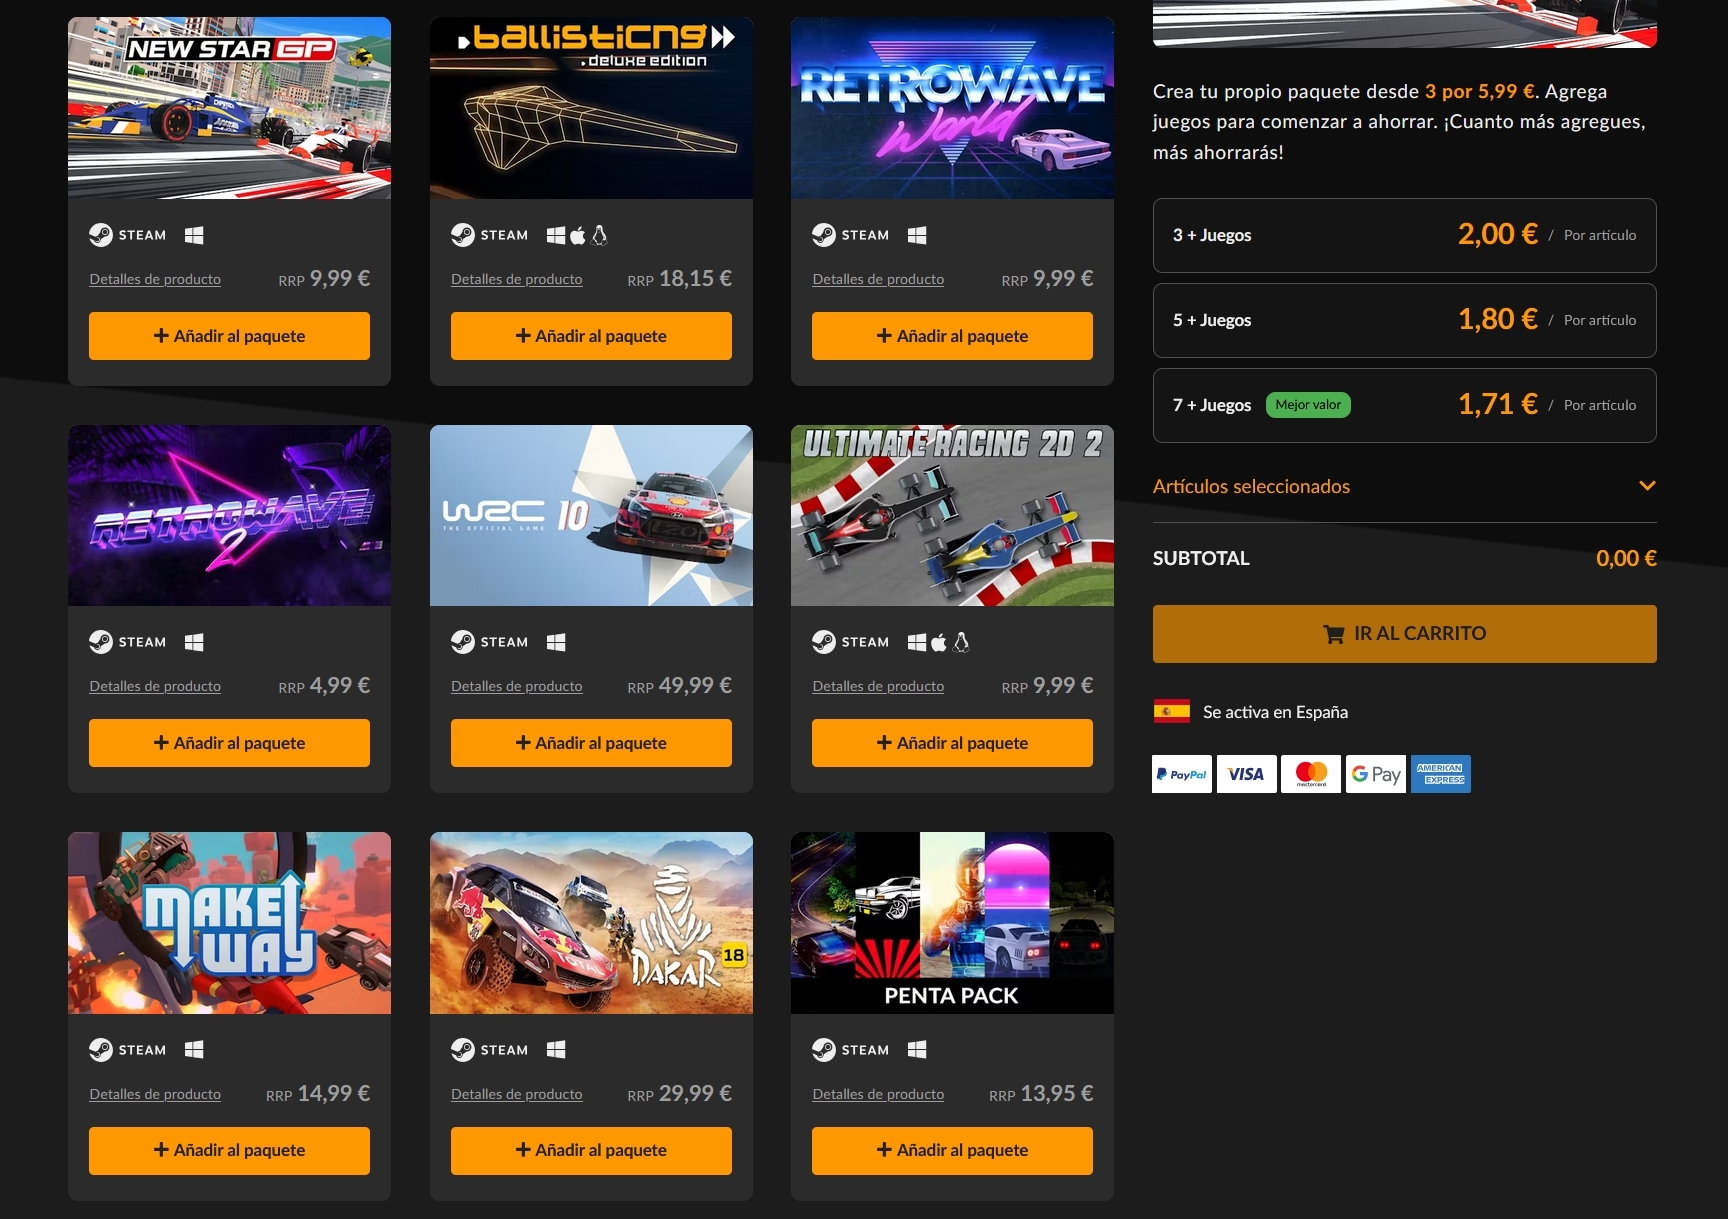The image size is (1728, 1219).
Task: Select the 5 + Juegos pricing tier
Action: point(1404,321)
